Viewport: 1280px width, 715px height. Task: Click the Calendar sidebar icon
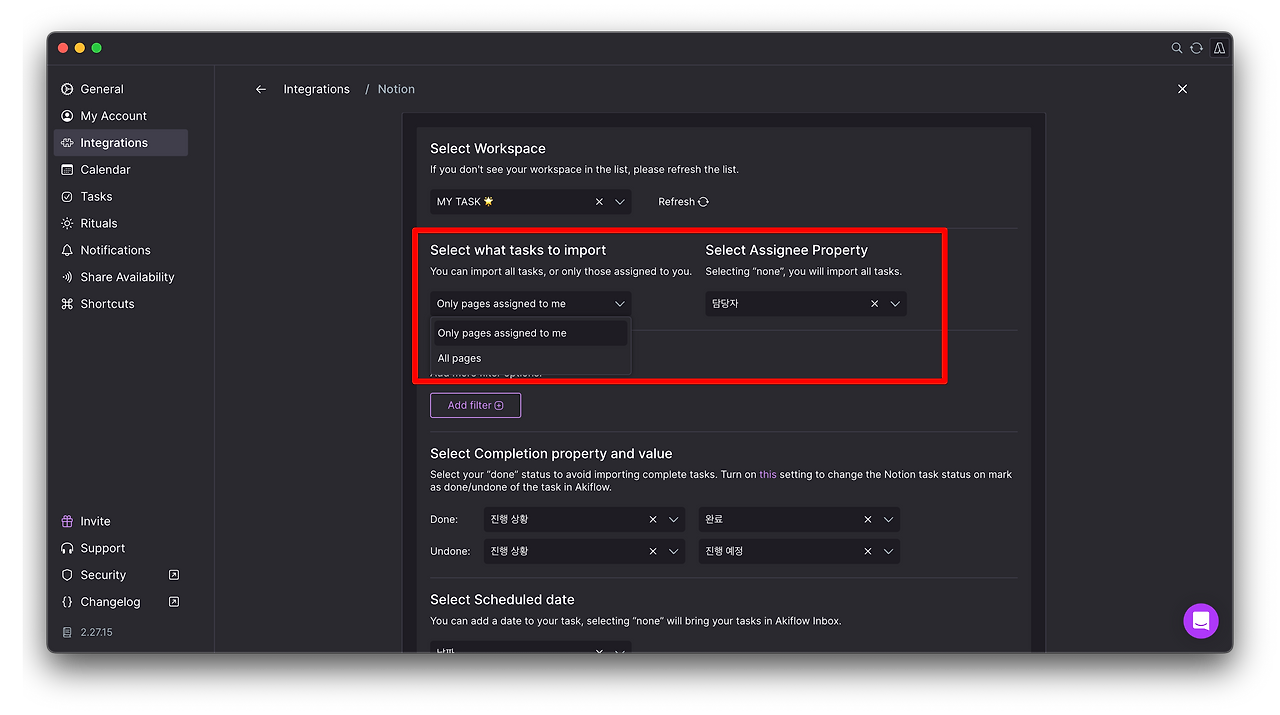click(x=67, y=170)
